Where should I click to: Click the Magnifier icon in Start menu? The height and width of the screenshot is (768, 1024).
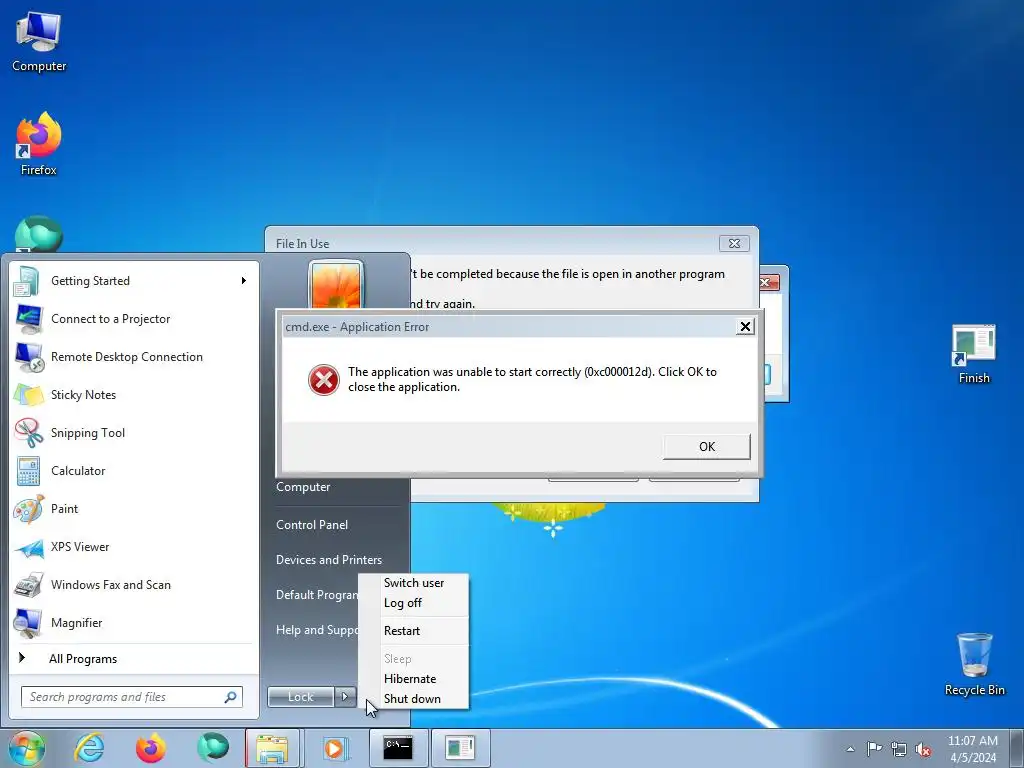click(x=28, y=622)
